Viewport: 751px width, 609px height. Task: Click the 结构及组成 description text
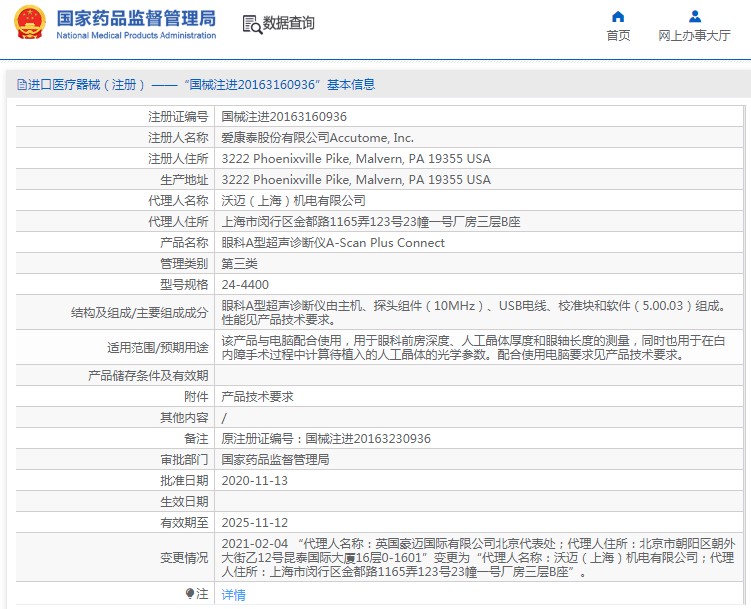click(x=475, y=313)
